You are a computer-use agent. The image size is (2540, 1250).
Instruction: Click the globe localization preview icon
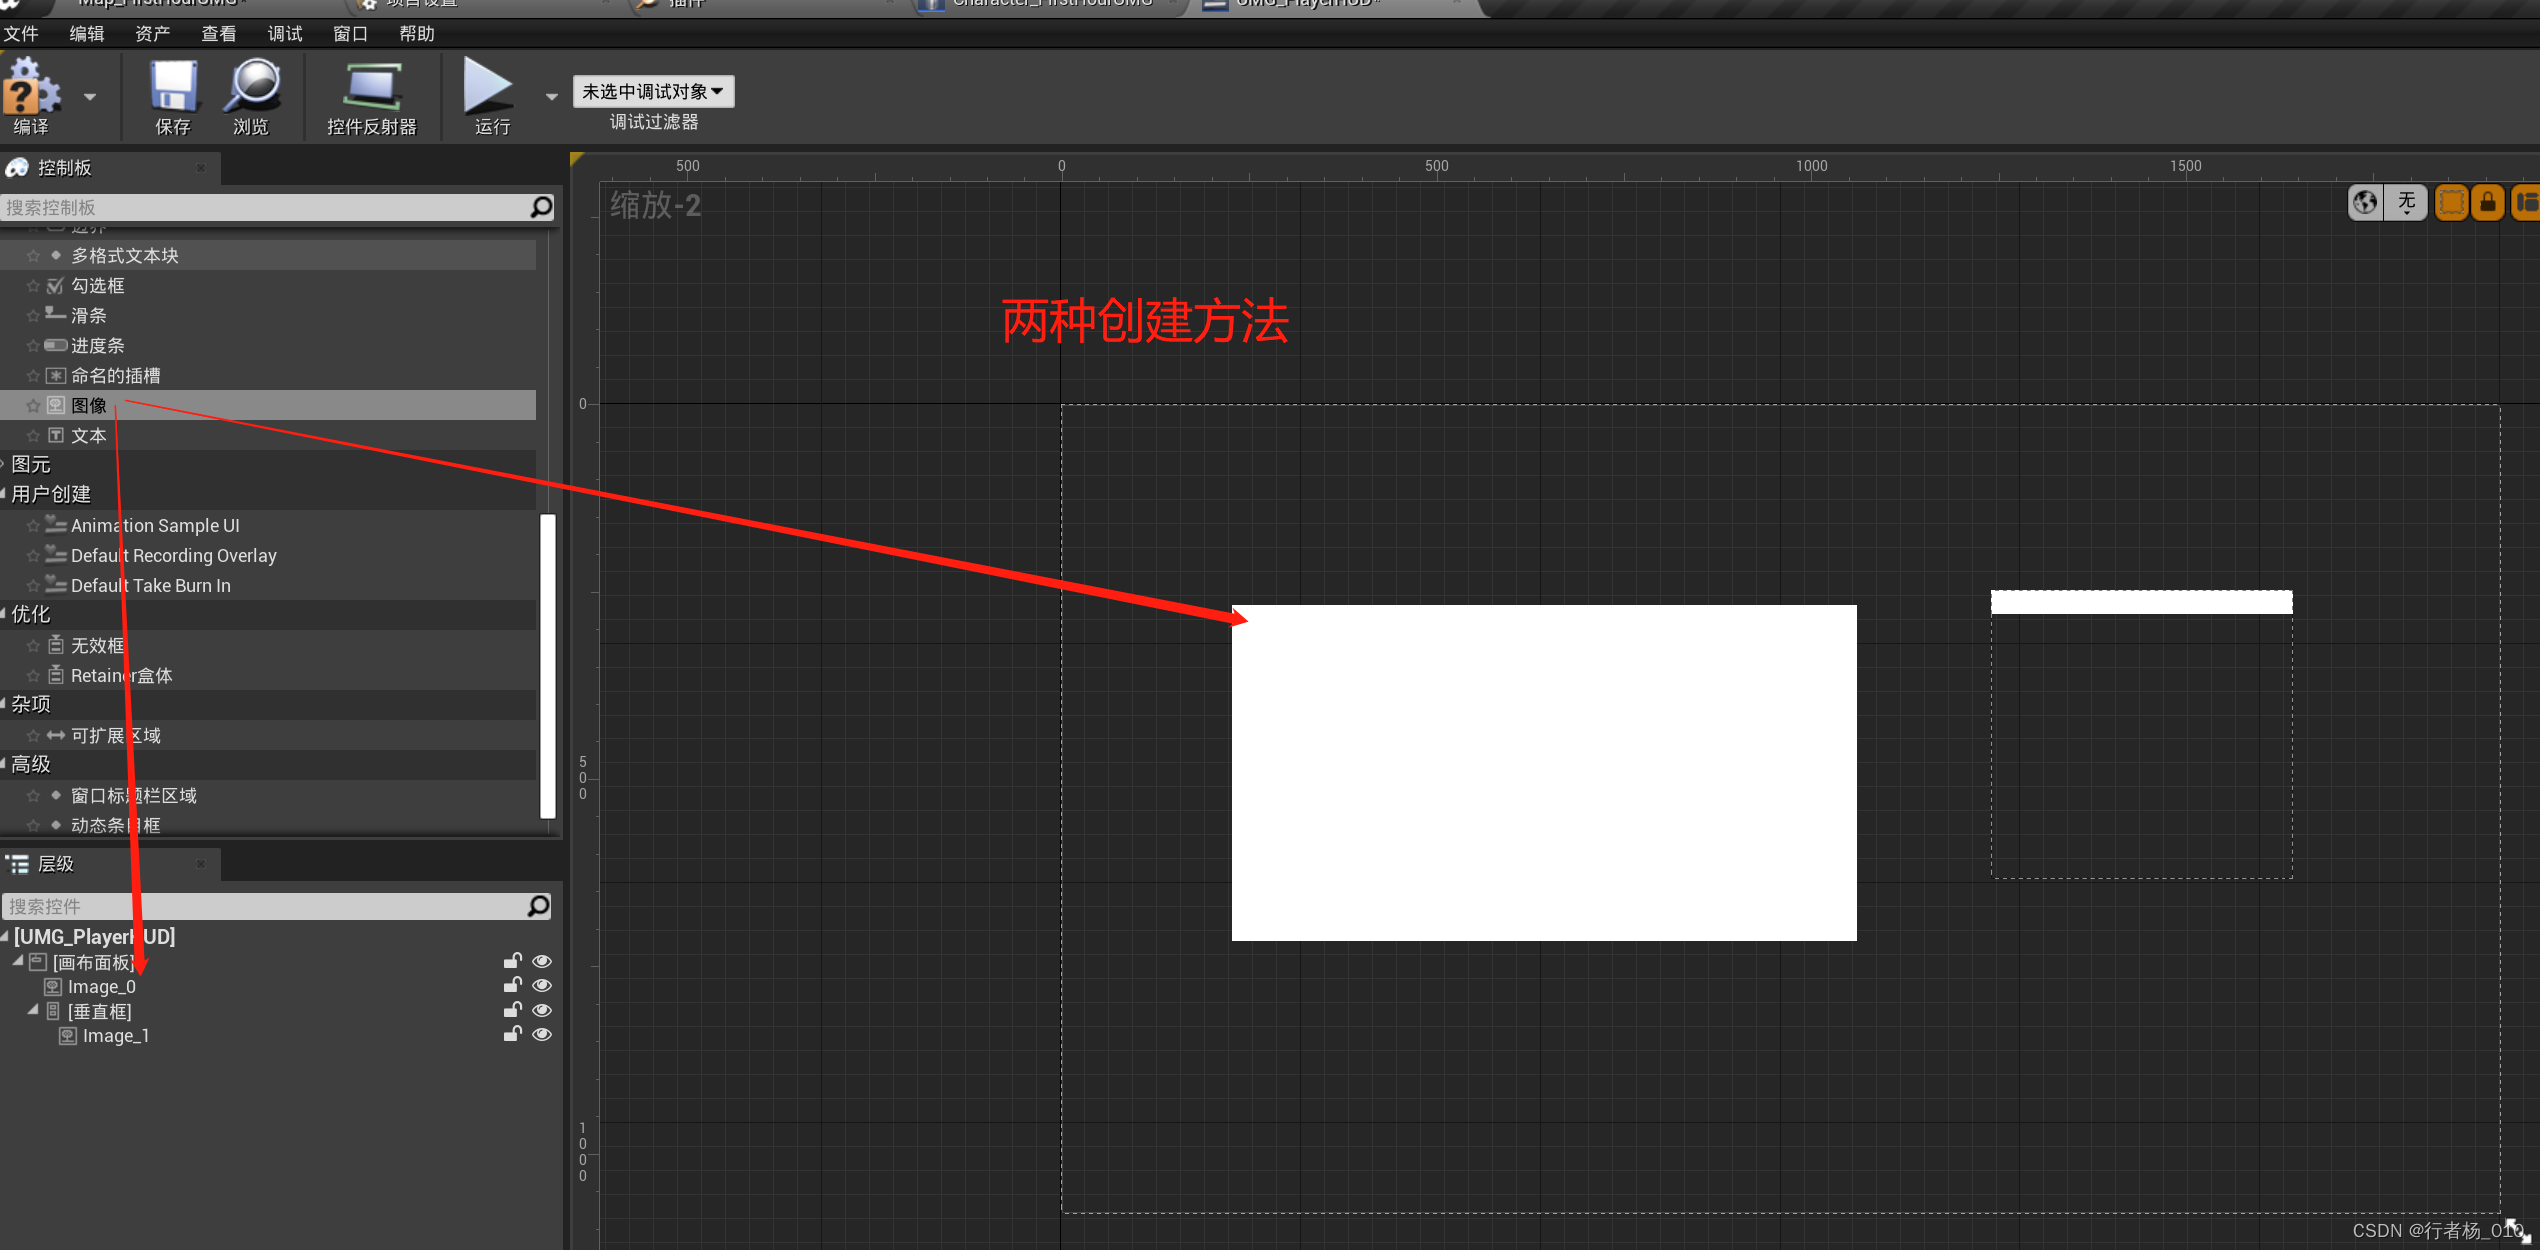tap(2364, 203)
